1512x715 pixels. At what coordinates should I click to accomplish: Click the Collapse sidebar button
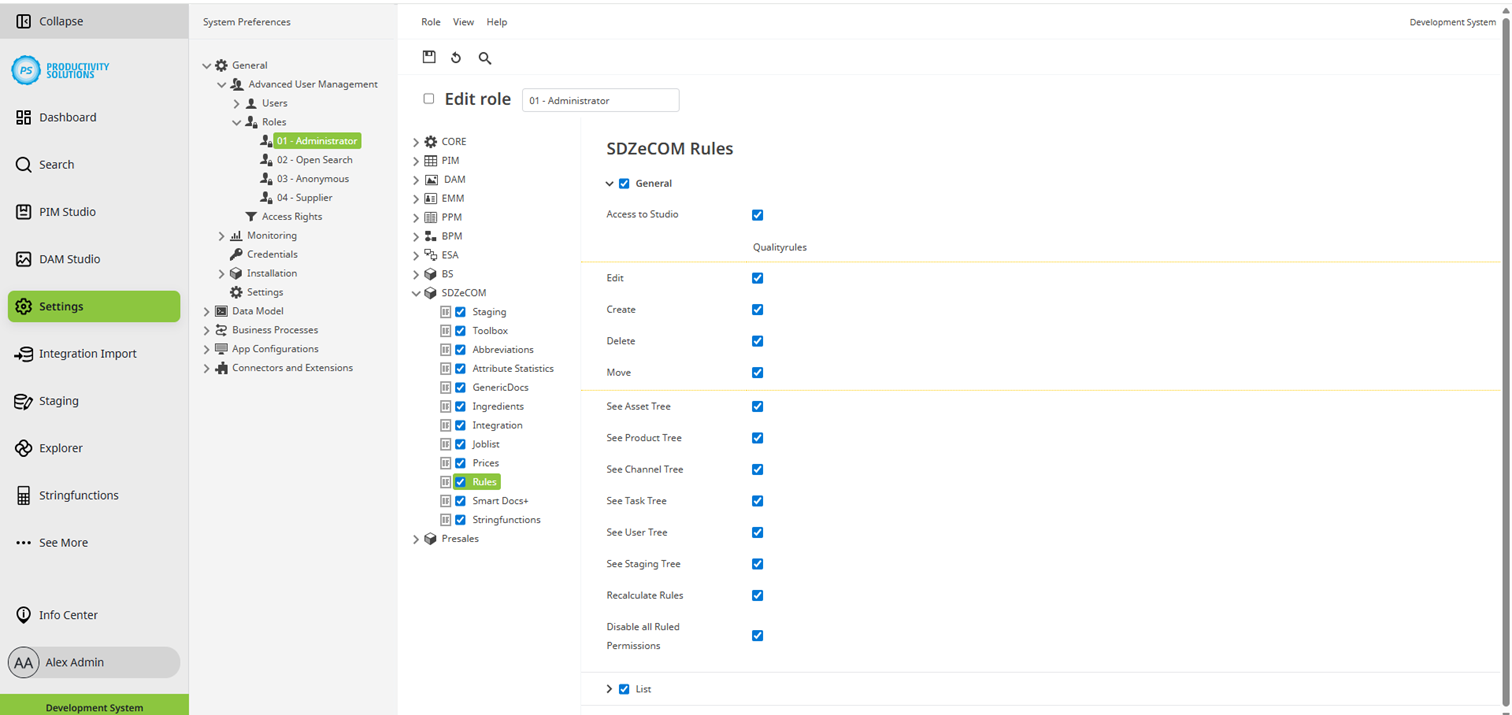point(60,21)
